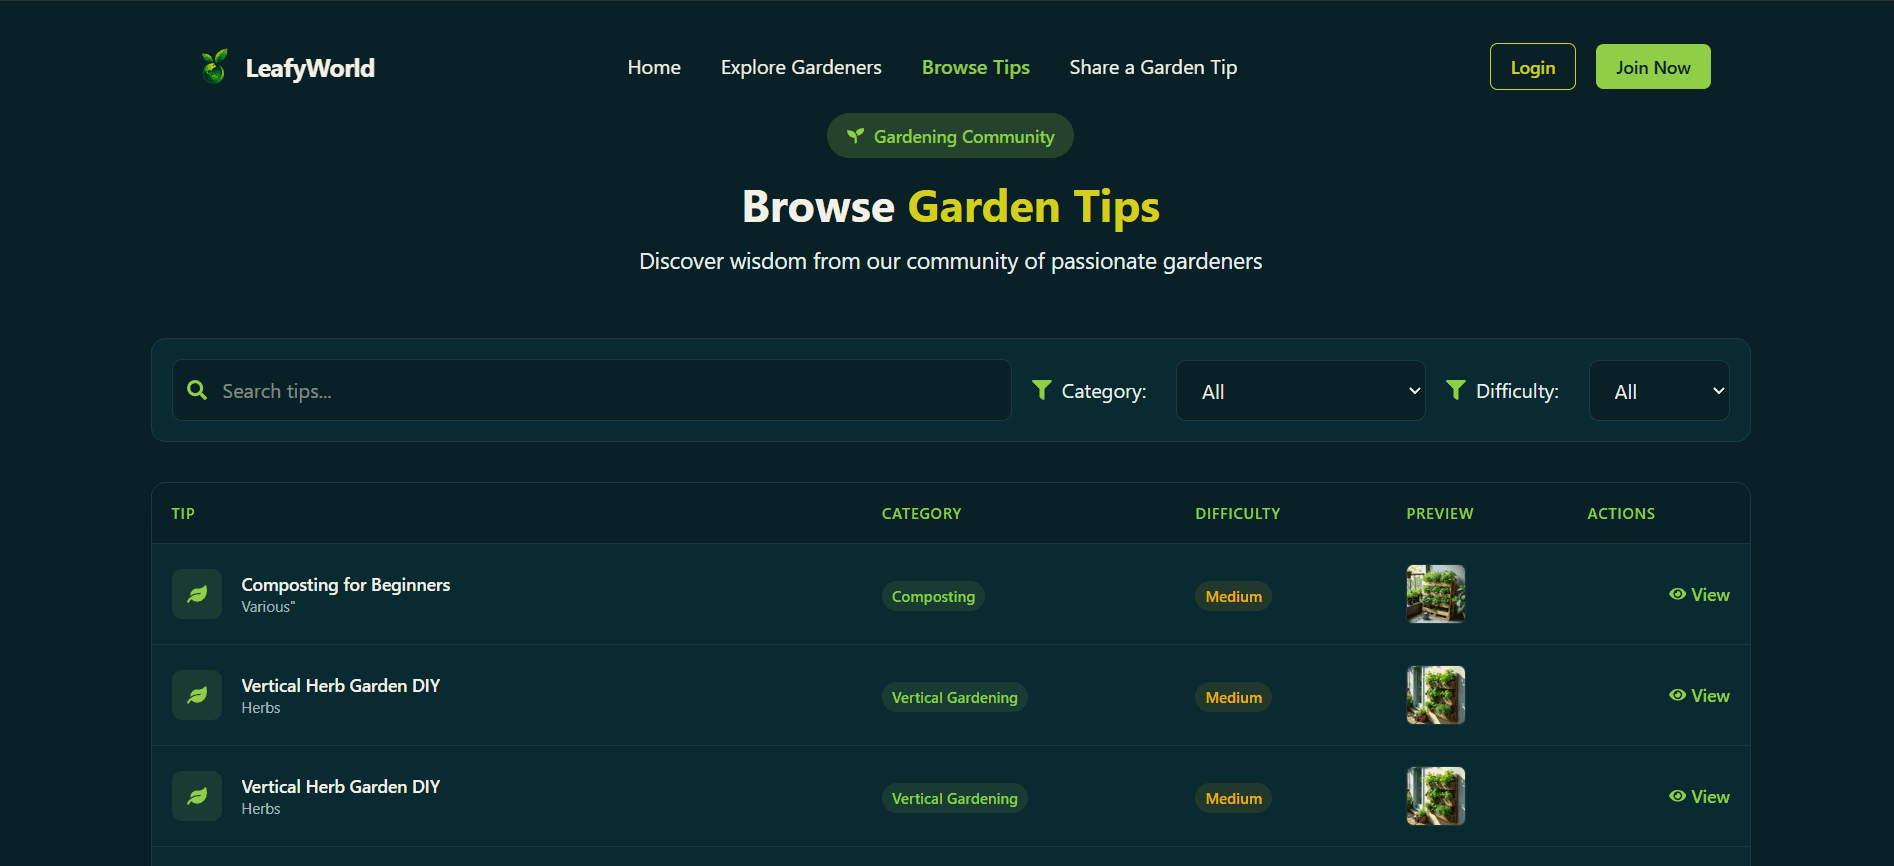The width and height of the screenshot is (1894, 866).
Task: Click the sprout icon in Gardening Community badge
Action: pyautogui.click(x=855, y=136)
